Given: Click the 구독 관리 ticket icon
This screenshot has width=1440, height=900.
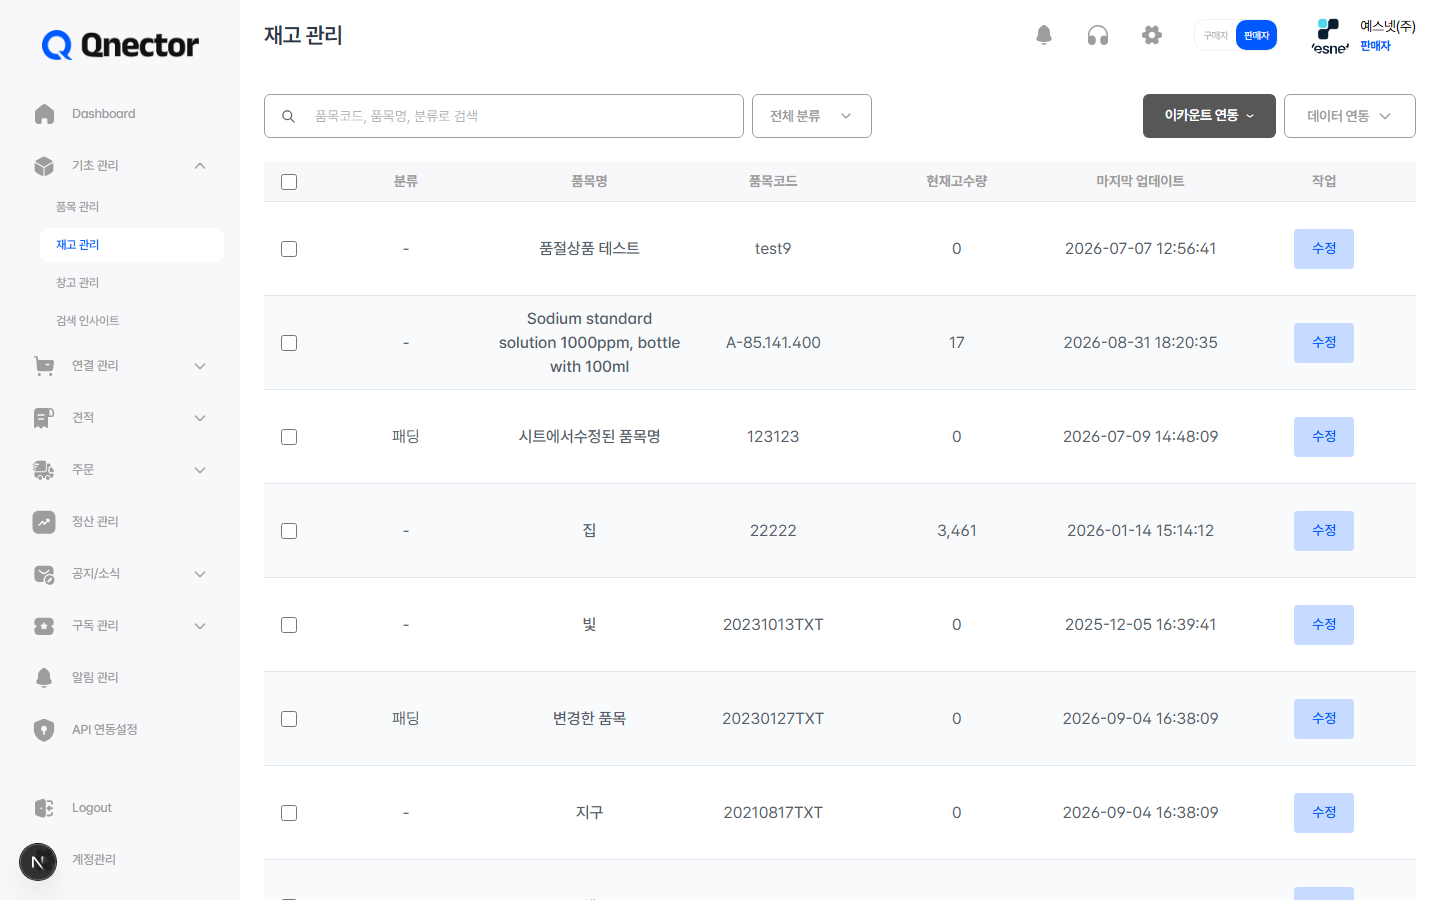Looking at the screenshot, I should click(x=44, y=626).
